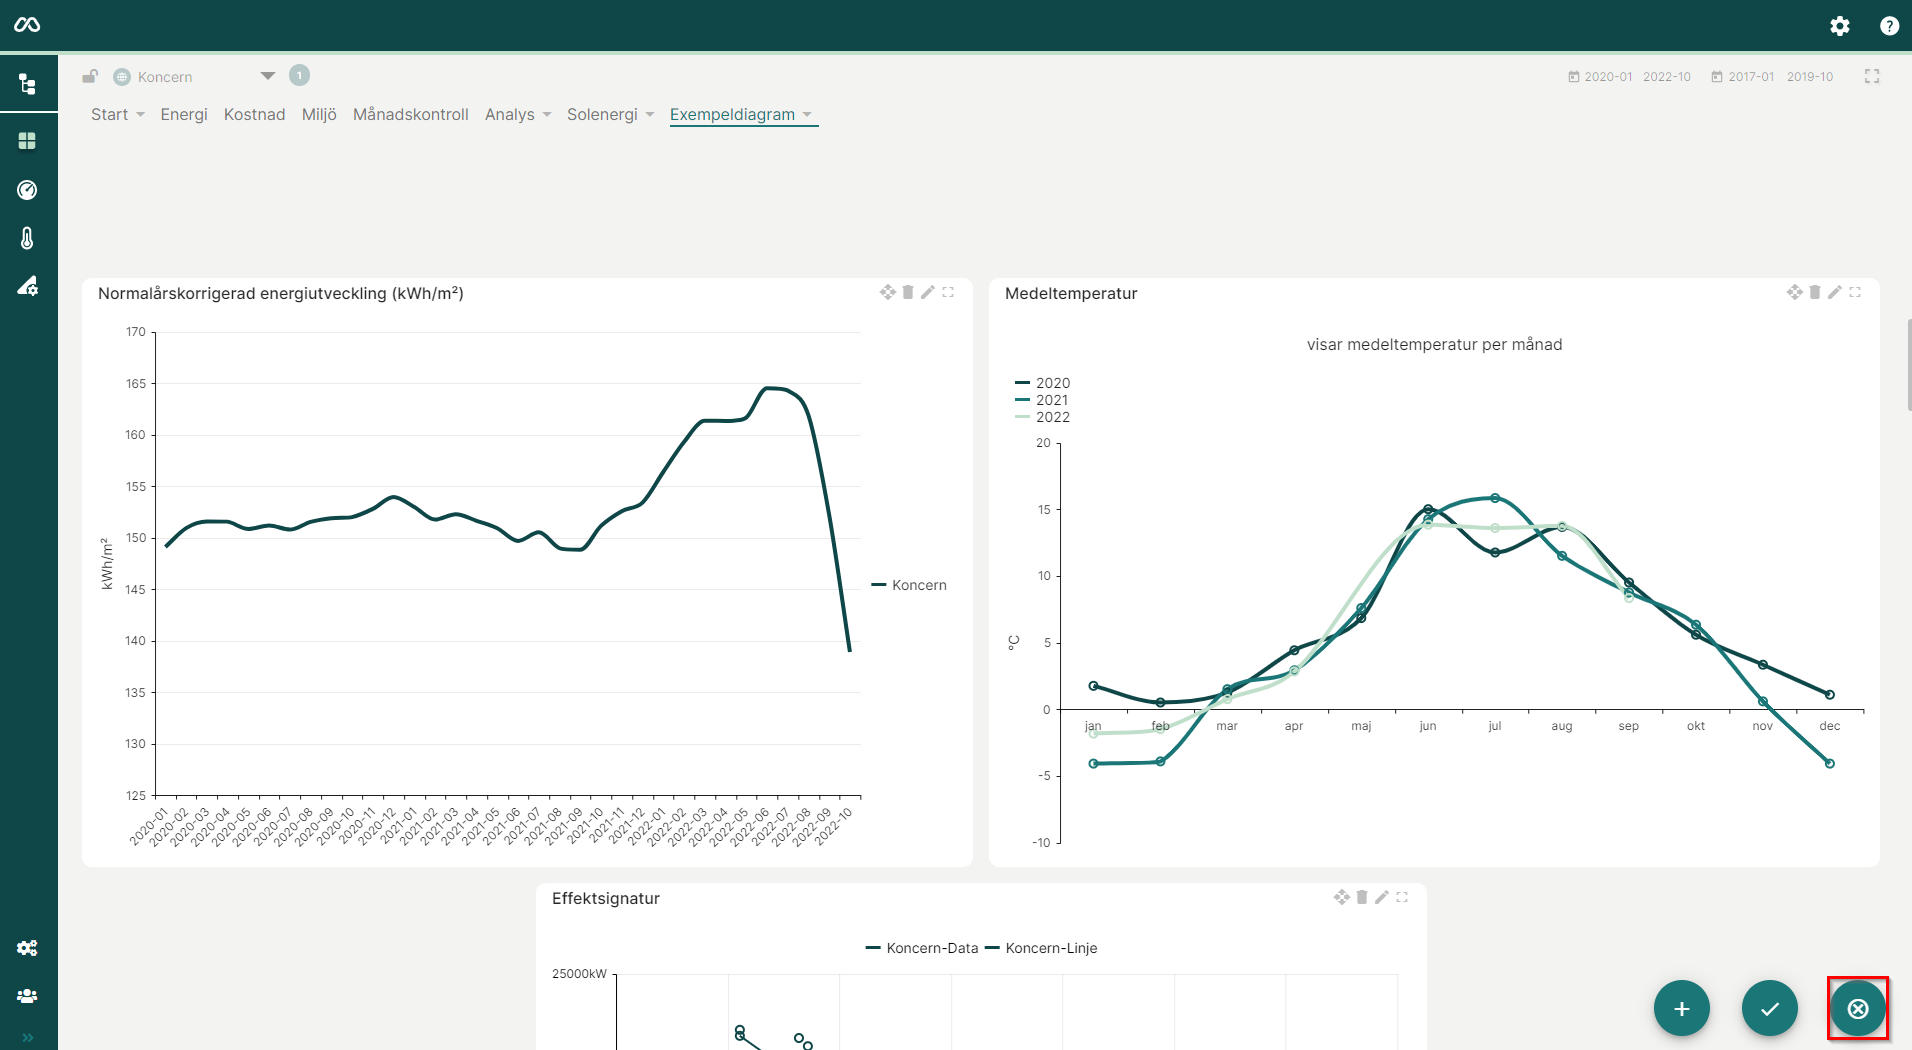The height and width of the screenshot is (1050, 1912).
Task: Open the calendar icon before 2020-01
Action: pos(1573,77)
